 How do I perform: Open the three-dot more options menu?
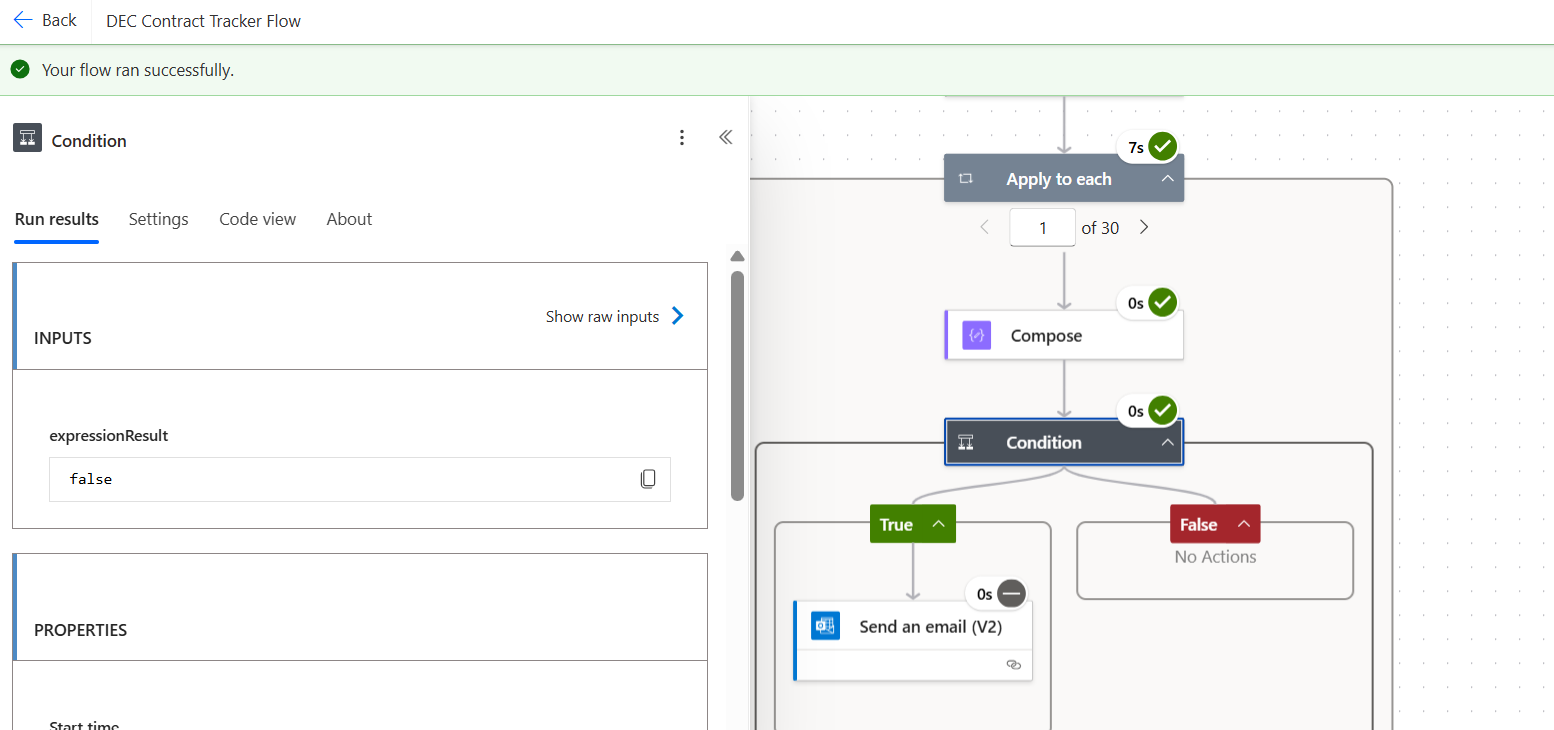coord(682,138)
